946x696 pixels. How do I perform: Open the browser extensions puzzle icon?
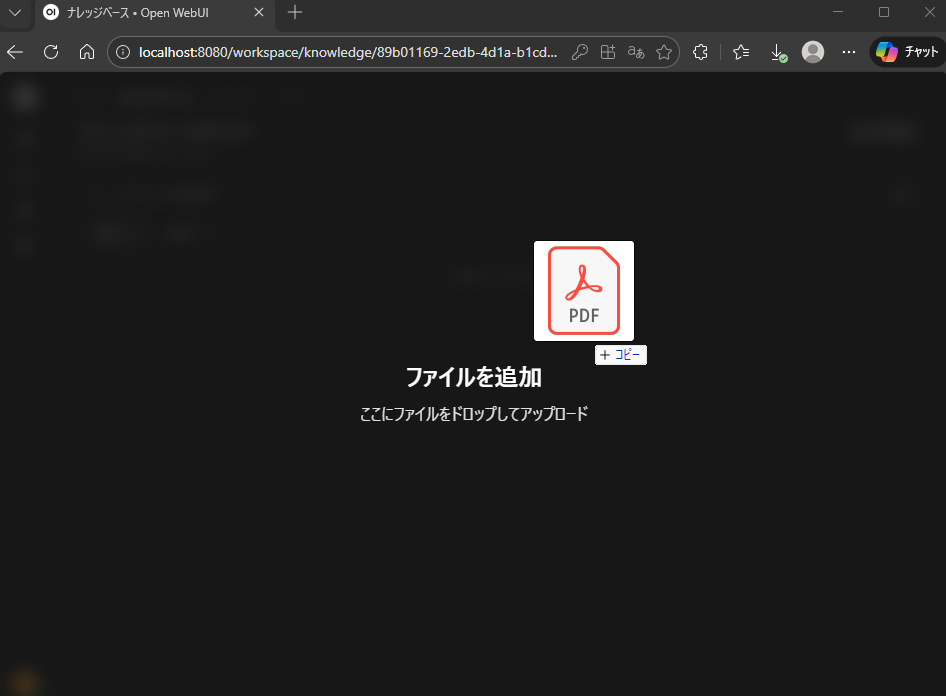[x=701, y=52]
